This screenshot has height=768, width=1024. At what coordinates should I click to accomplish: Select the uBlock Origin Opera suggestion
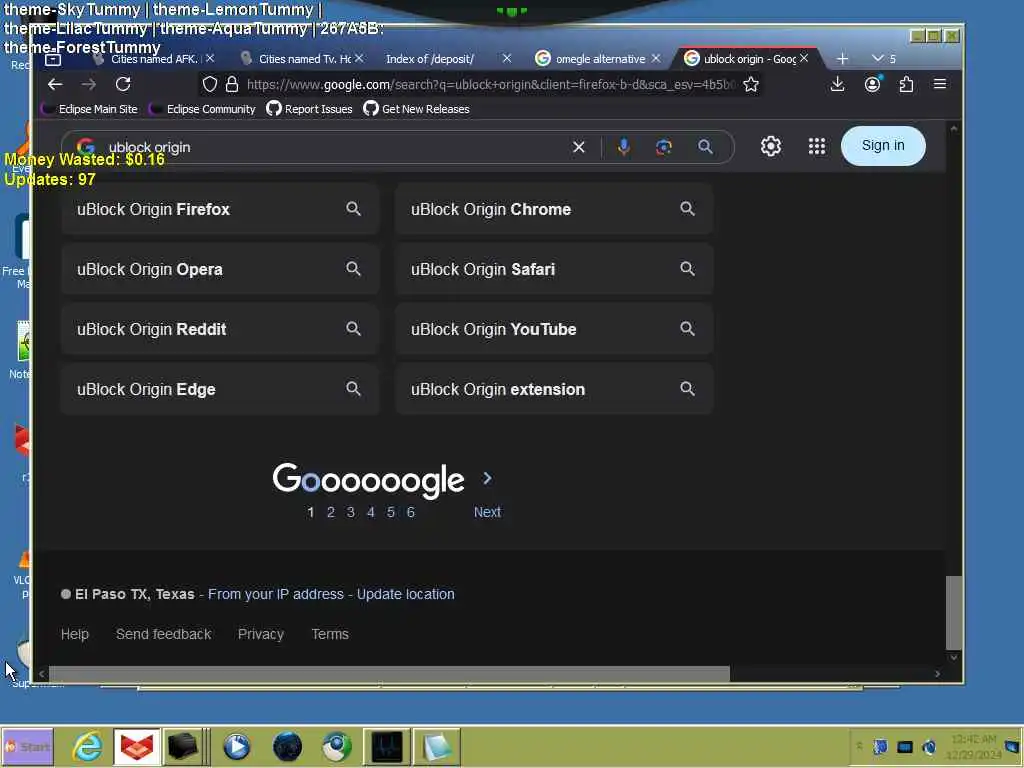(220, 269)
